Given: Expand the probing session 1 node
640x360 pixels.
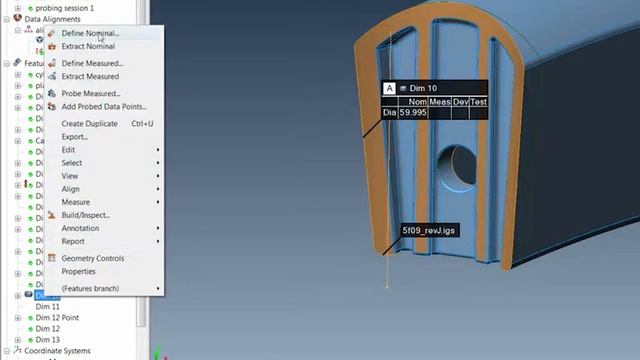Looking at the screenshot, I should pyautogui.click(x=18, y=8).
